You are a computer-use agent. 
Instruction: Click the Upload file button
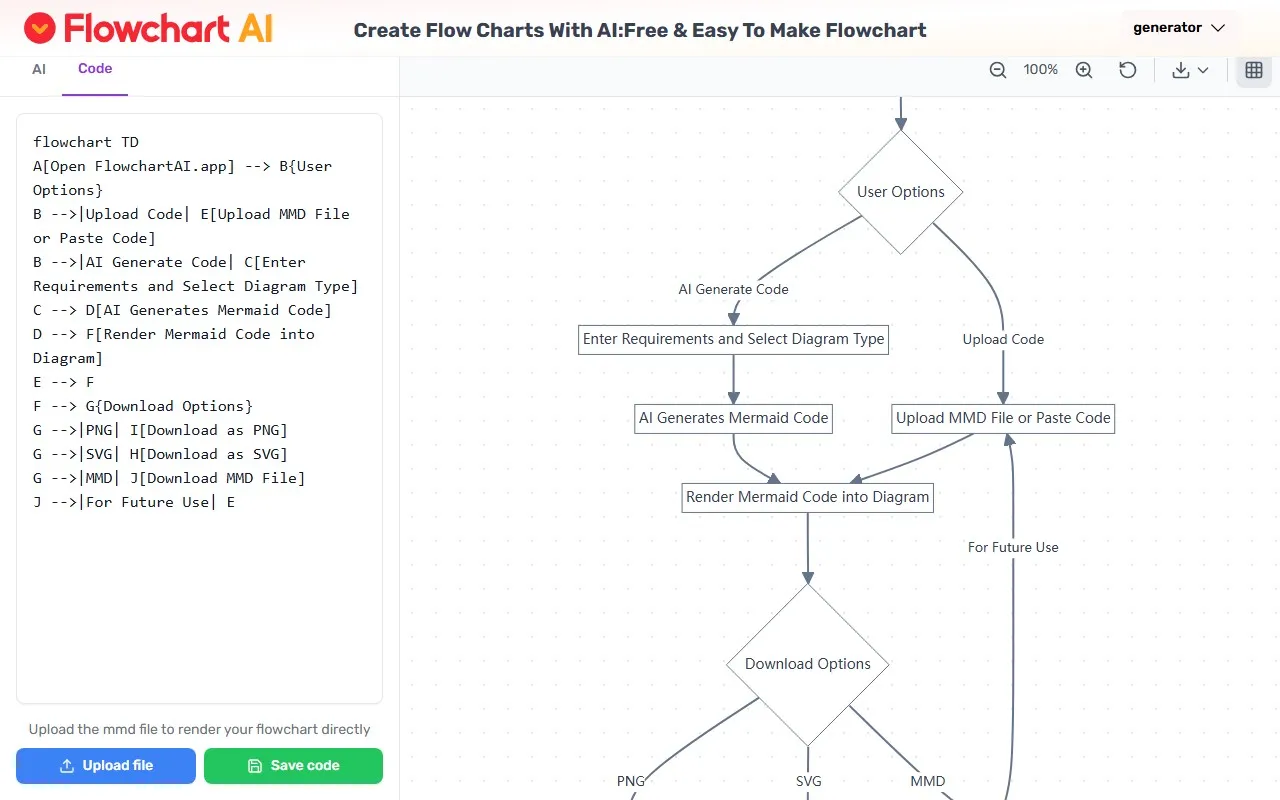pyautogui.click(x=106, y=766)
